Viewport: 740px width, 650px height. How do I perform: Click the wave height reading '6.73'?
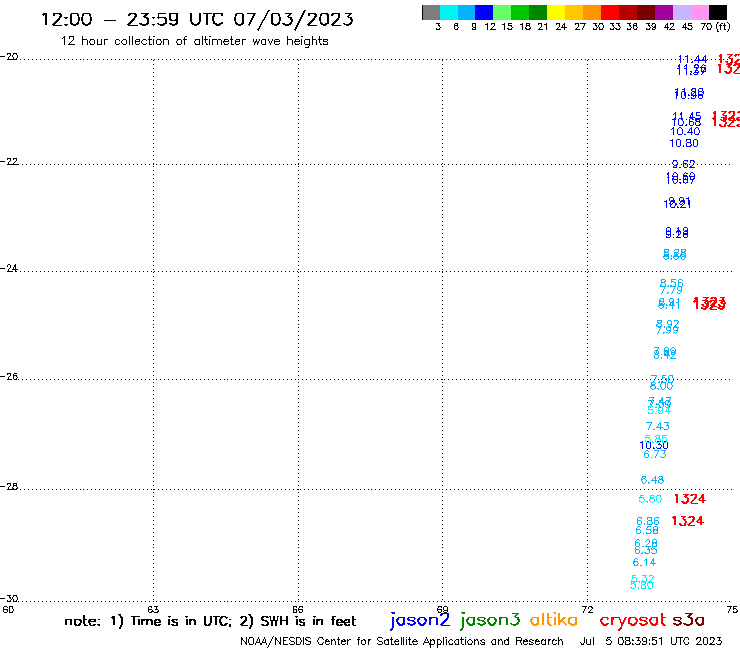pyautogui.click(x=655, y=454)
